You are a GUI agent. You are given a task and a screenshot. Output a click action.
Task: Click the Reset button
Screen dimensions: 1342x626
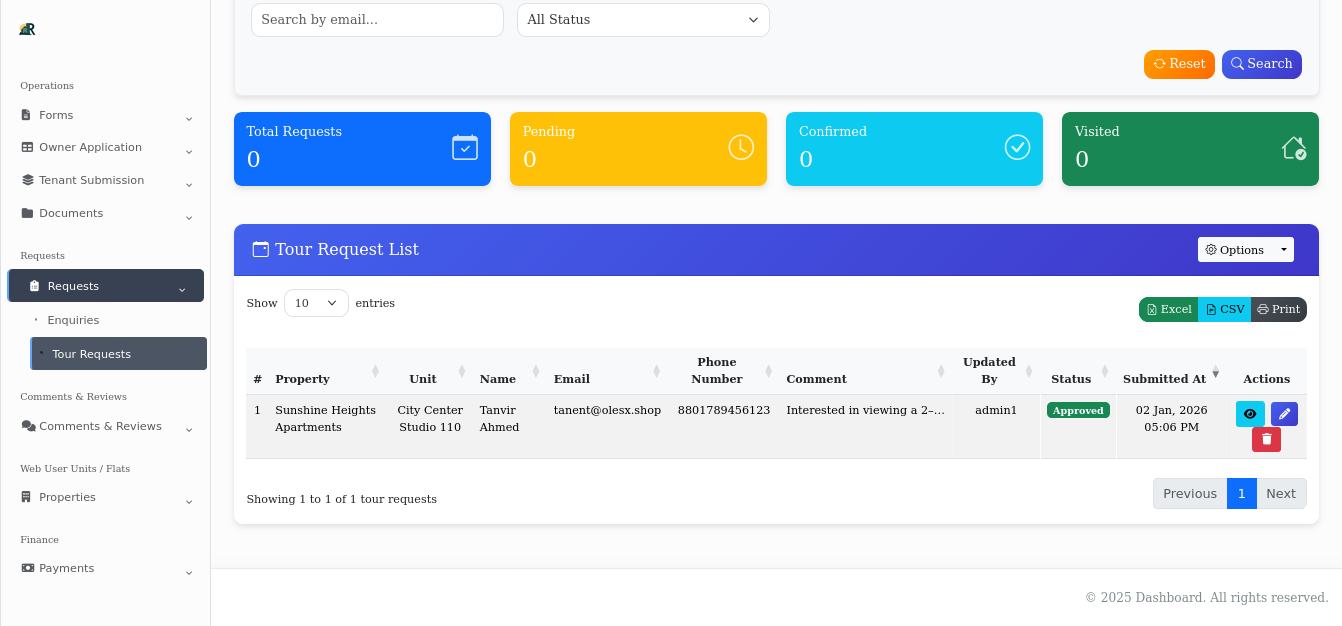pyautogui.click(x=1179, y=64)
